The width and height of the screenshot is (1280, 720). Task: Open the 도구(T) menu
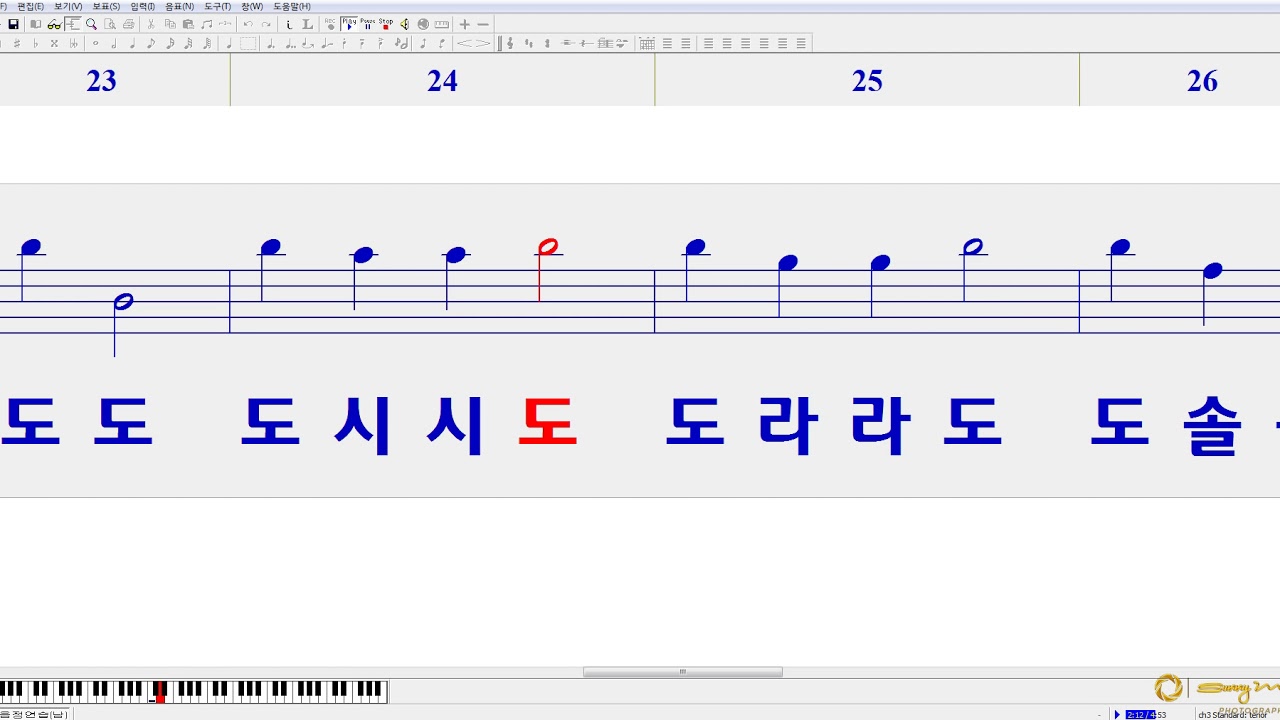click(x=218, y=6)
